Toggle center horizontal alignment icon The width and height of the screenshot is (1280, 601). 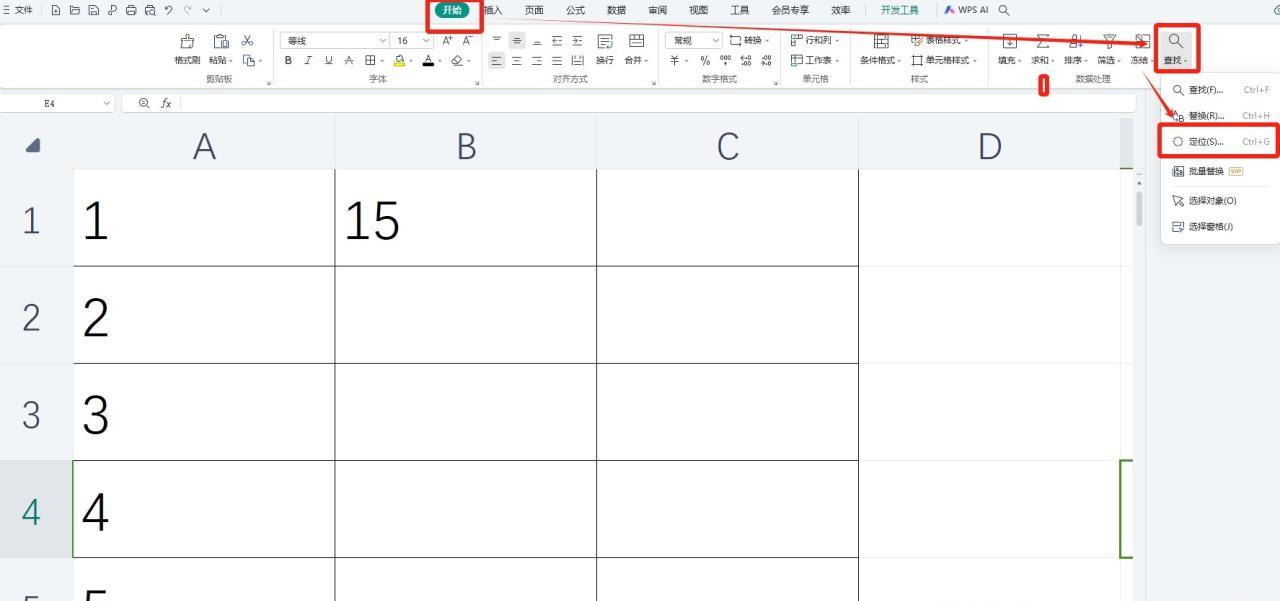click(517, 60)
